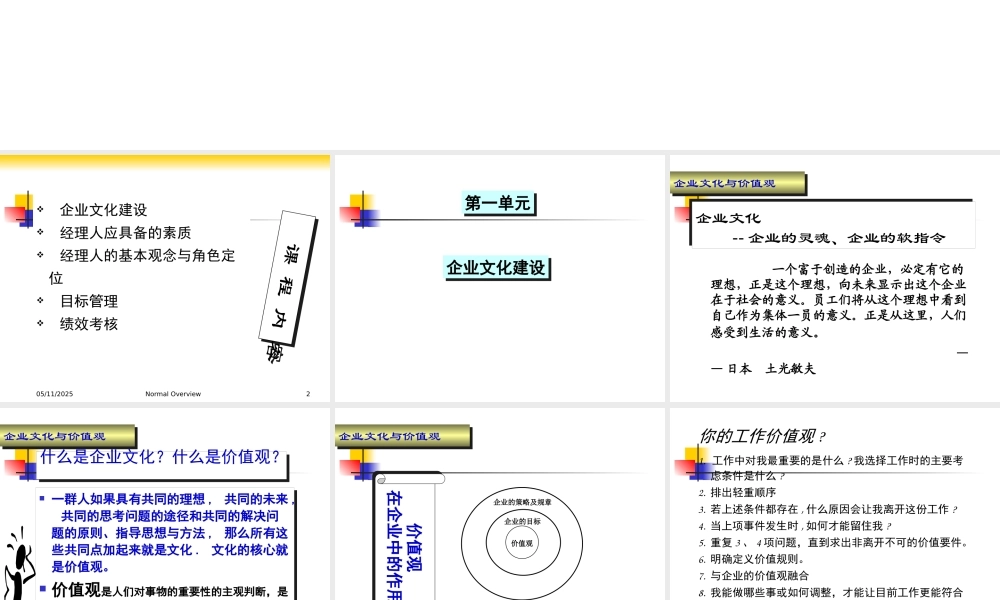Click the thinking figure clipart
Image resolution: width=1000 pixels, height=600 pixels.
[18, 564]
